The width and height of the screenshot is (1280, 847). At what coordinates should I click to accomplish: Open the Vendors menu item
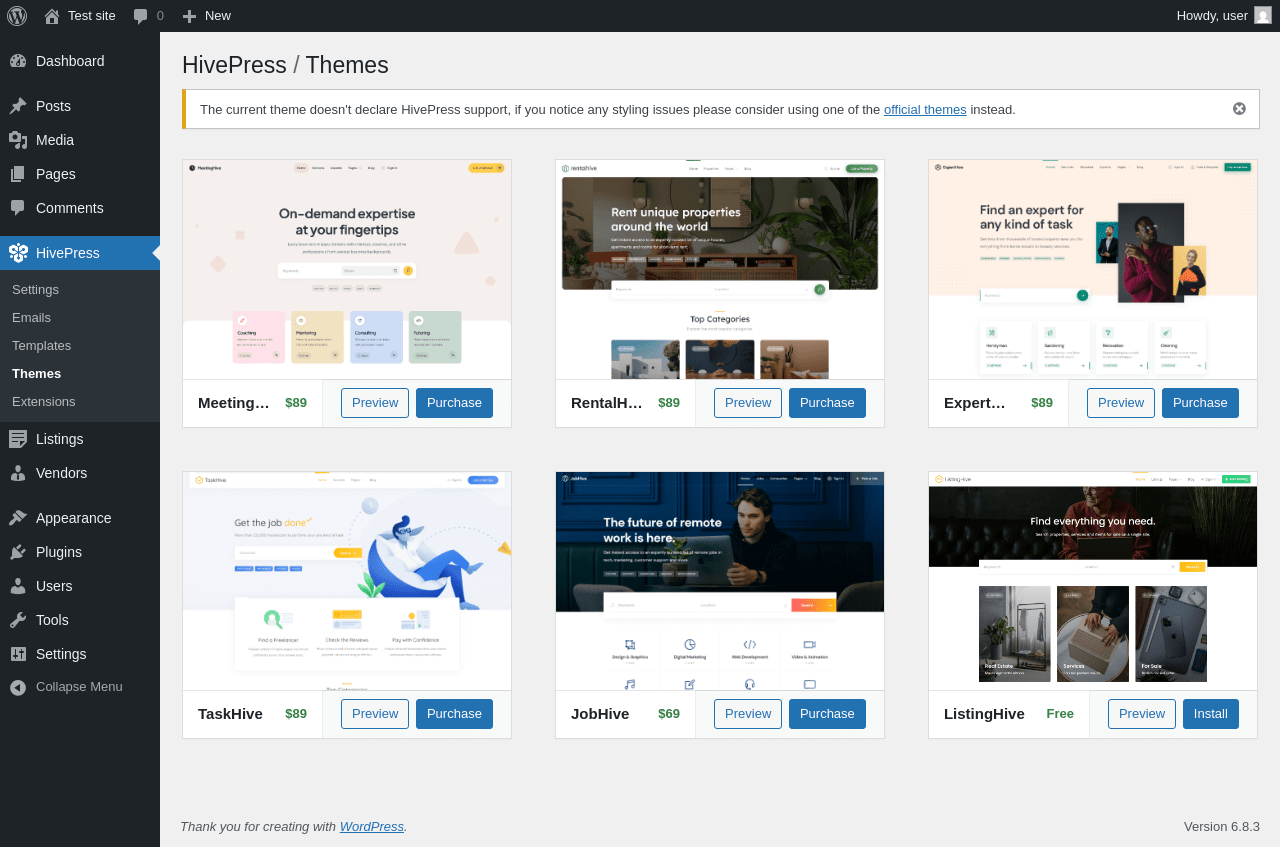[80, 473]
